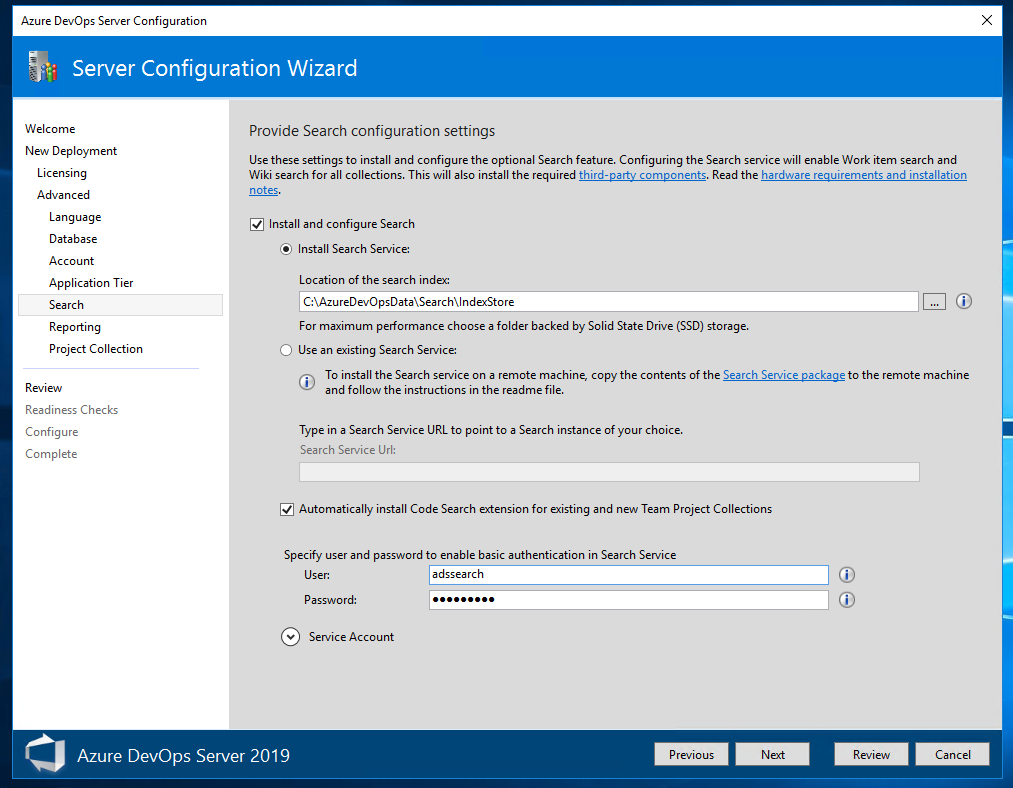Click the info icon beside search index location
Viewport: 1013px width, 788px height.
point(963,302)
